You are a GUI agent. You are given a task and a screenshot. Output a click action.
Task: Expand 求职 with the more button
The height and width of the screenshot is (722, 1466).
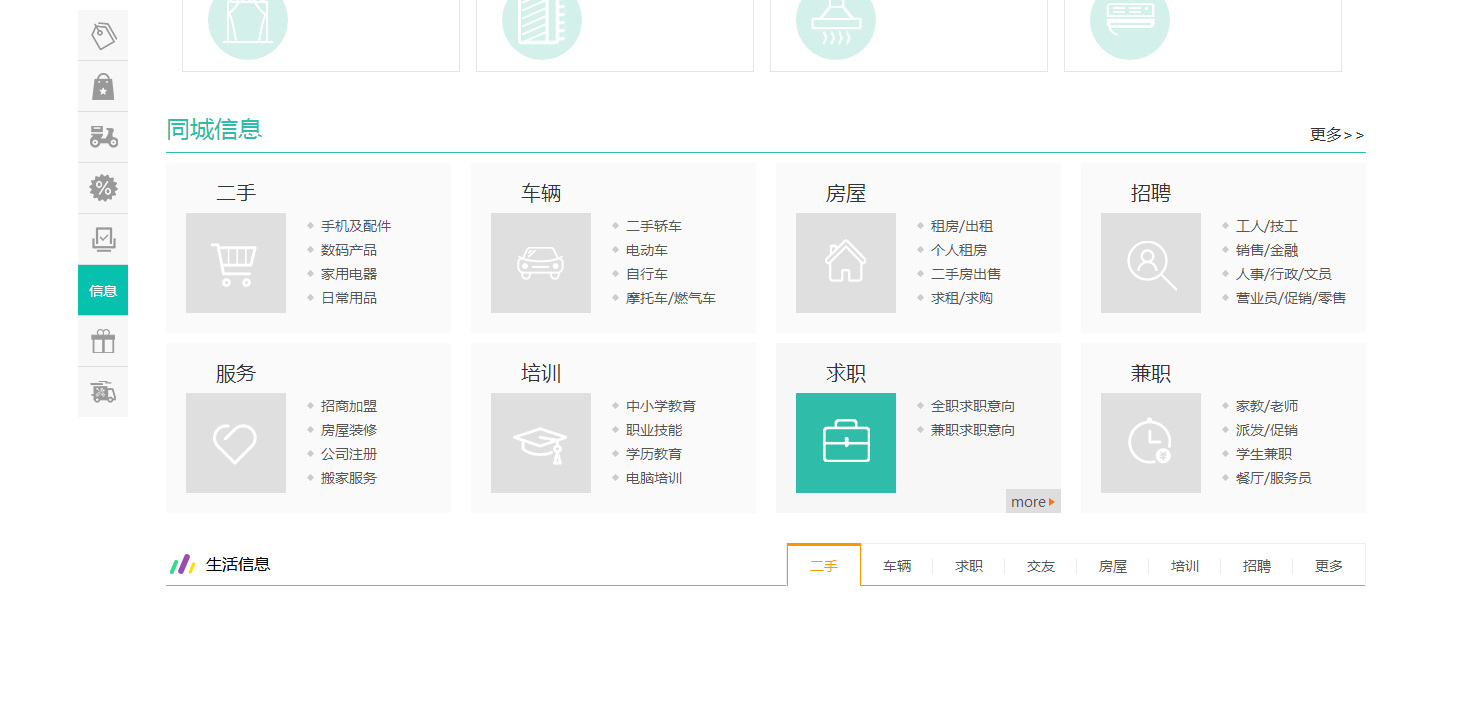[1032, 502]
